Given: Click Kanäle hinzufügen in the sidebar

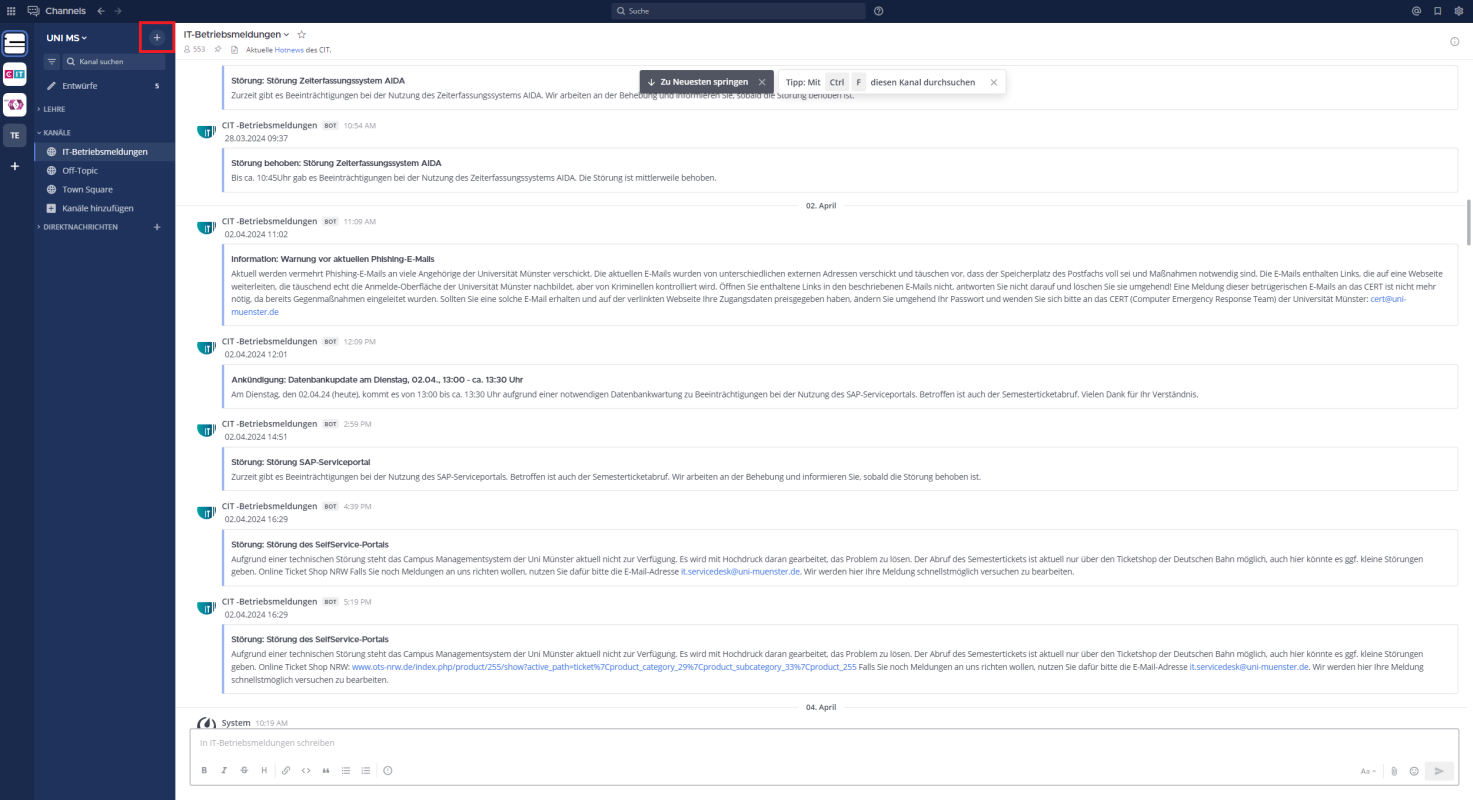Looking at the screenshot, I should point(105,208).
